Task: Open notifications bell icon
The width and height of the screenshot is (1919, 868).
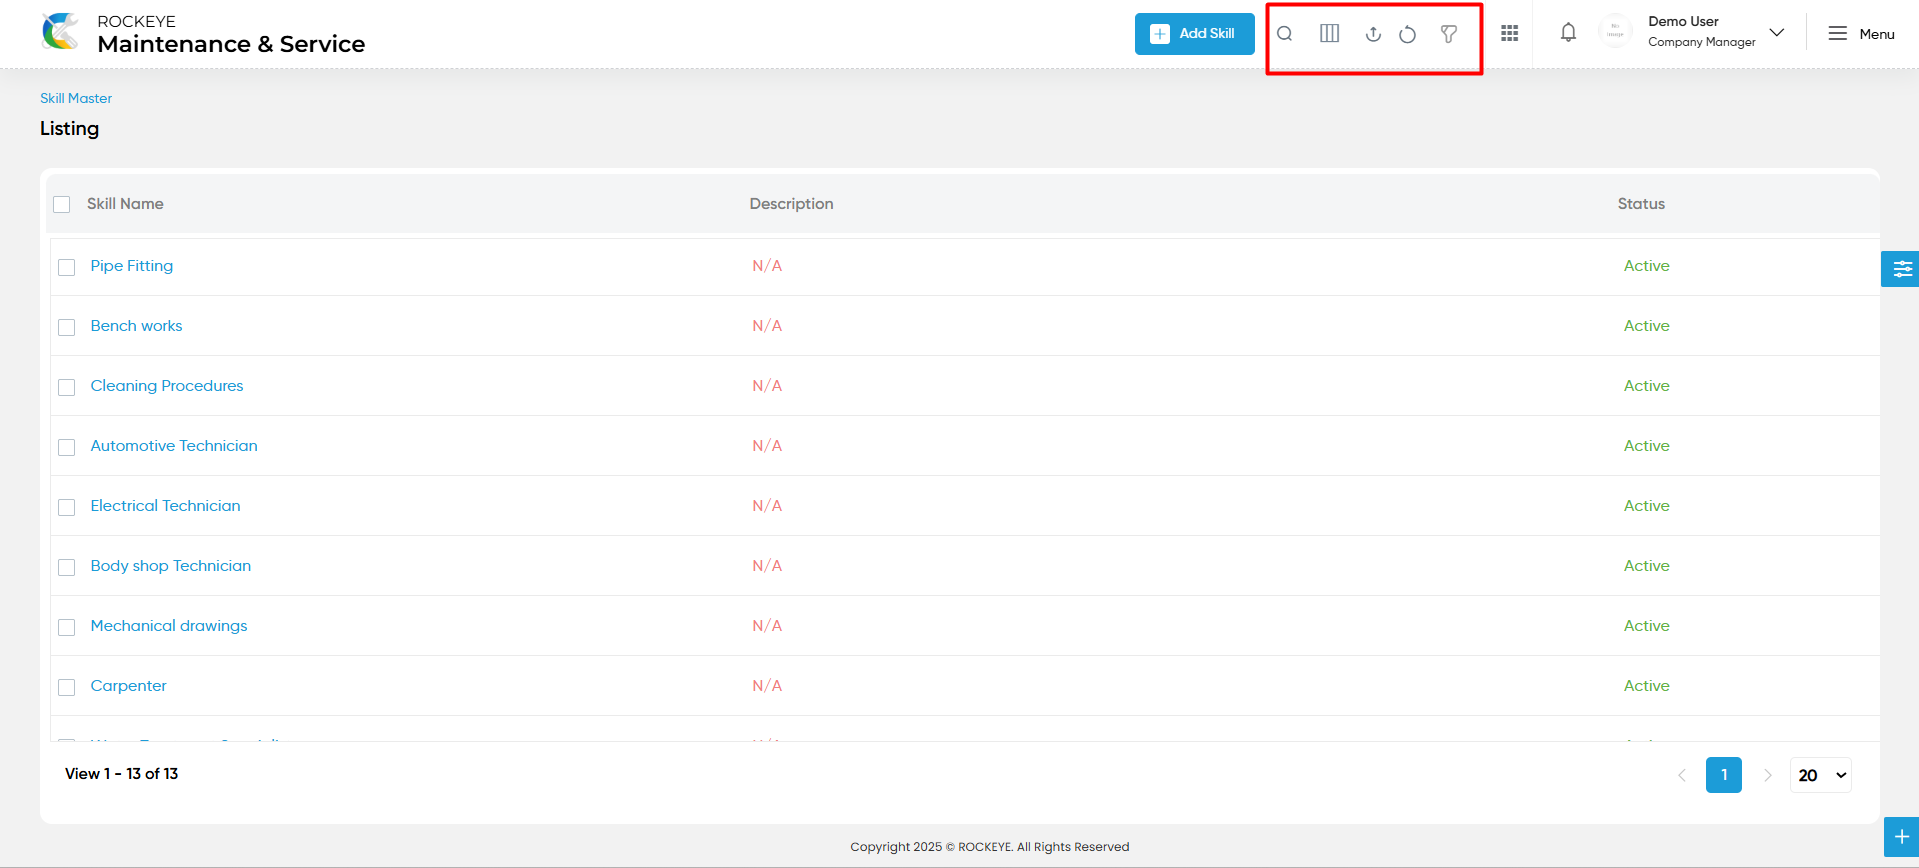Action: coord(1568,33)
